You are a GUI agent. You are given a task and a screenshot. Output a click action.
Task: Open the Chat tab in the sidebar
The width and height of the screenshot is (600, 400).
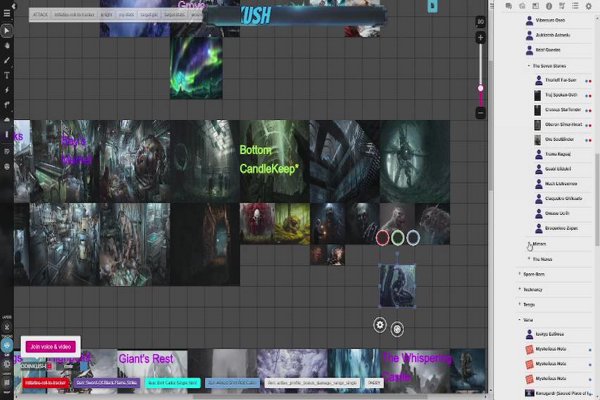tap(509, 6)
